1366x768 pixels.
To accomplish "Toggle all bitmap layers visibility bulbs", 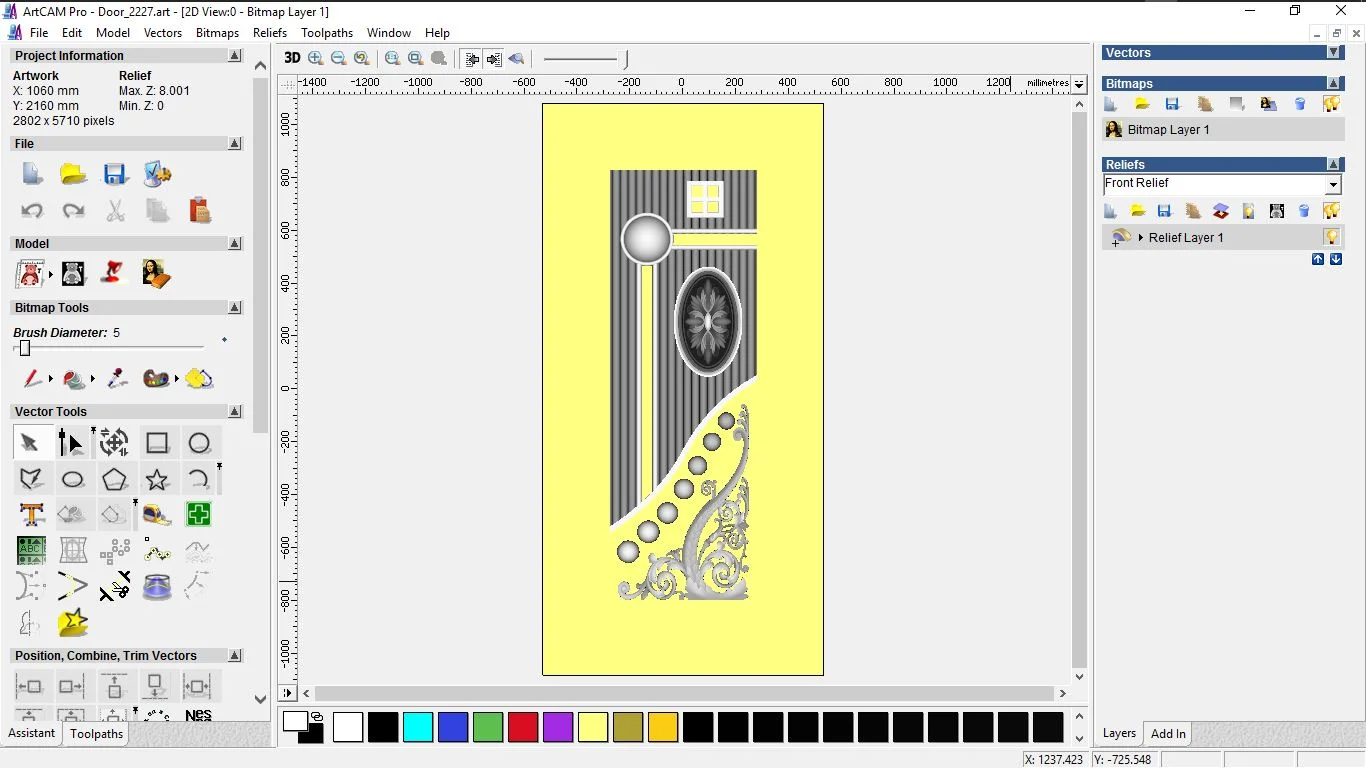I will point(1331,104).
